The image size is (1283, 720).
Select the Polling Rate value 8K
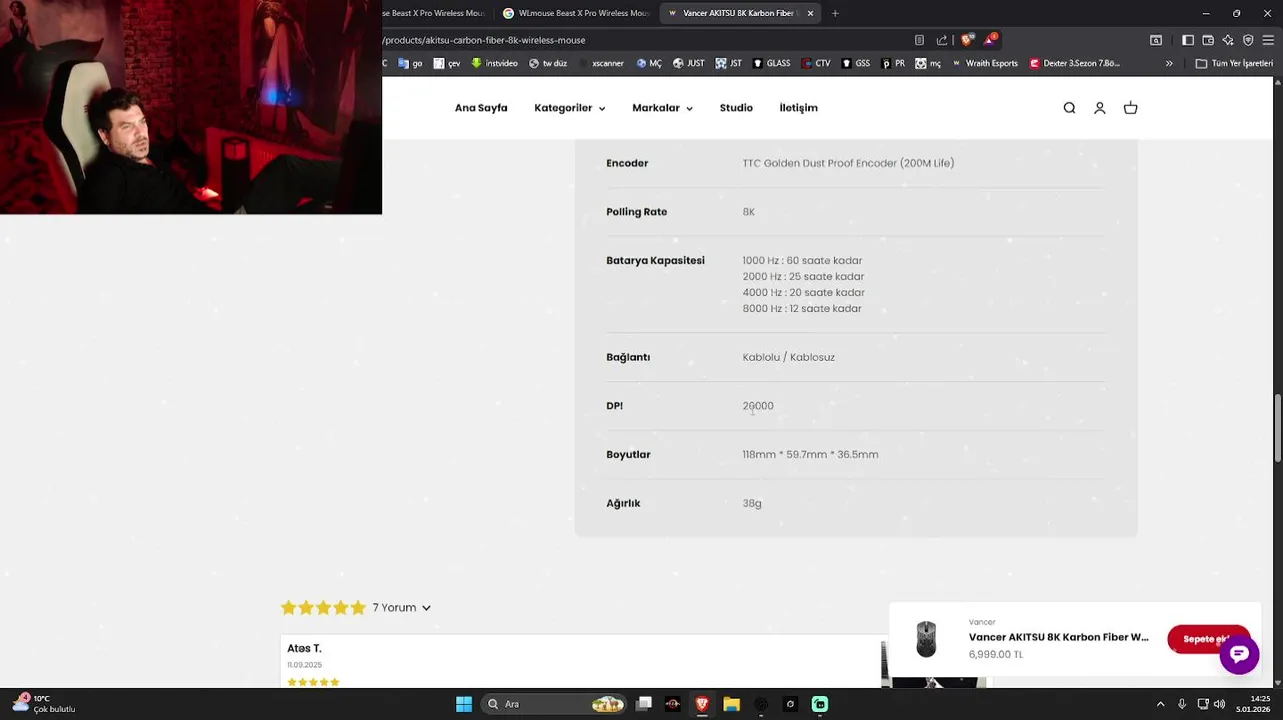click(748, 212)
